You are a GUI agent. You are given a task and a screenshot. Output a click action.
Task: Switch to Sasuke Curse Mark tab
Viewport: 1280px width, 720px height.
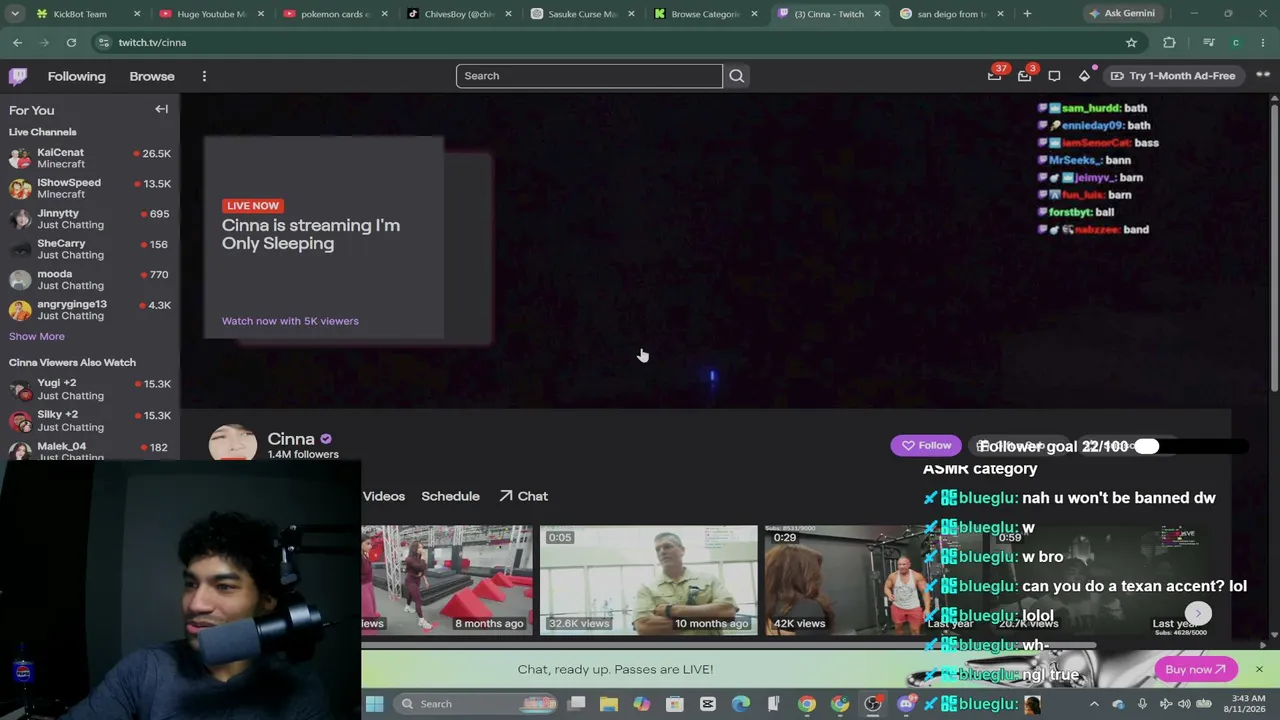point(582,14)
